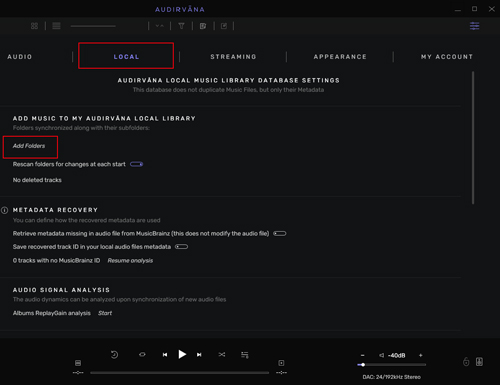Click the square icon right of progress bar
Image resolution: width=500 pixels, height=385 pixels.
(281, 363)
